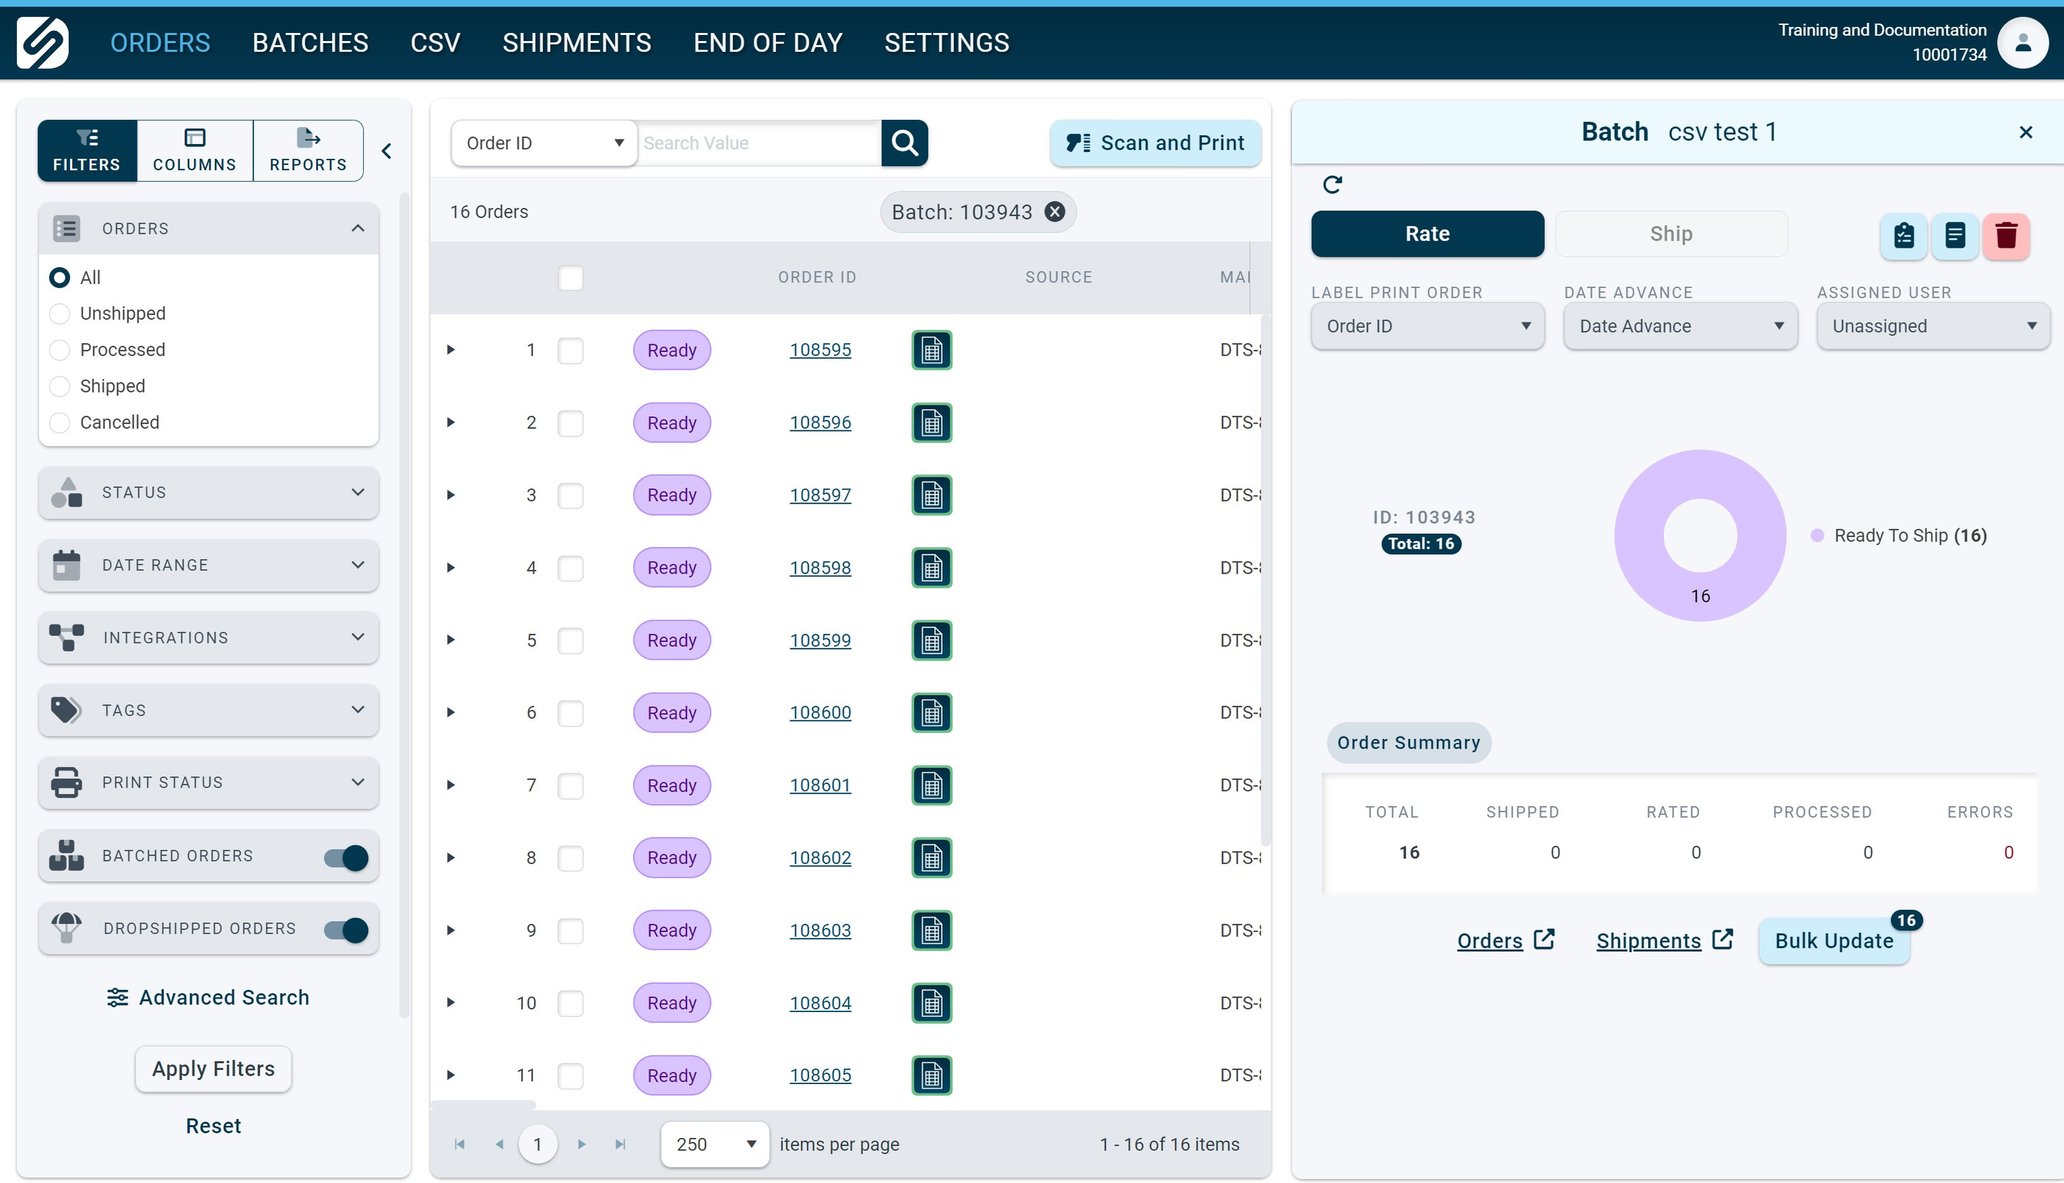Viewport: 2064px width, 1183px height.
Task: Refresh the batch details panel
Action: click(1333, 185)
